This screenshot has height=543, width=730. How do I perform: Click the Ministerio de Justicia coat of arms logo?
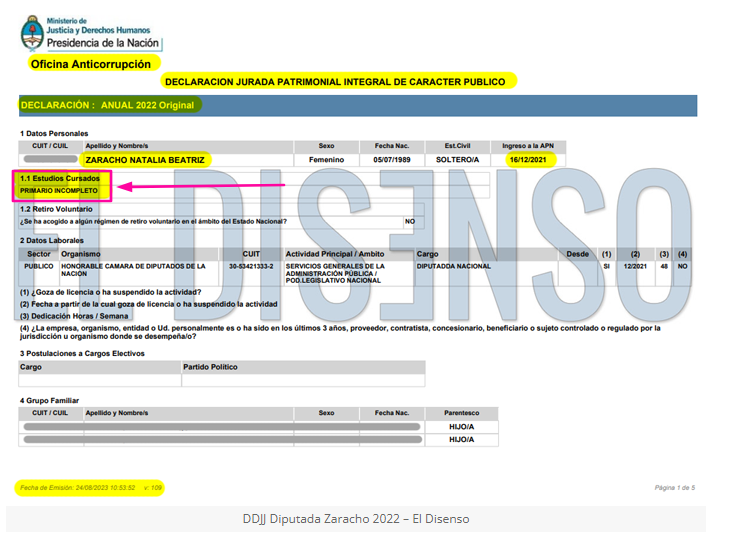tap(32, 33)
